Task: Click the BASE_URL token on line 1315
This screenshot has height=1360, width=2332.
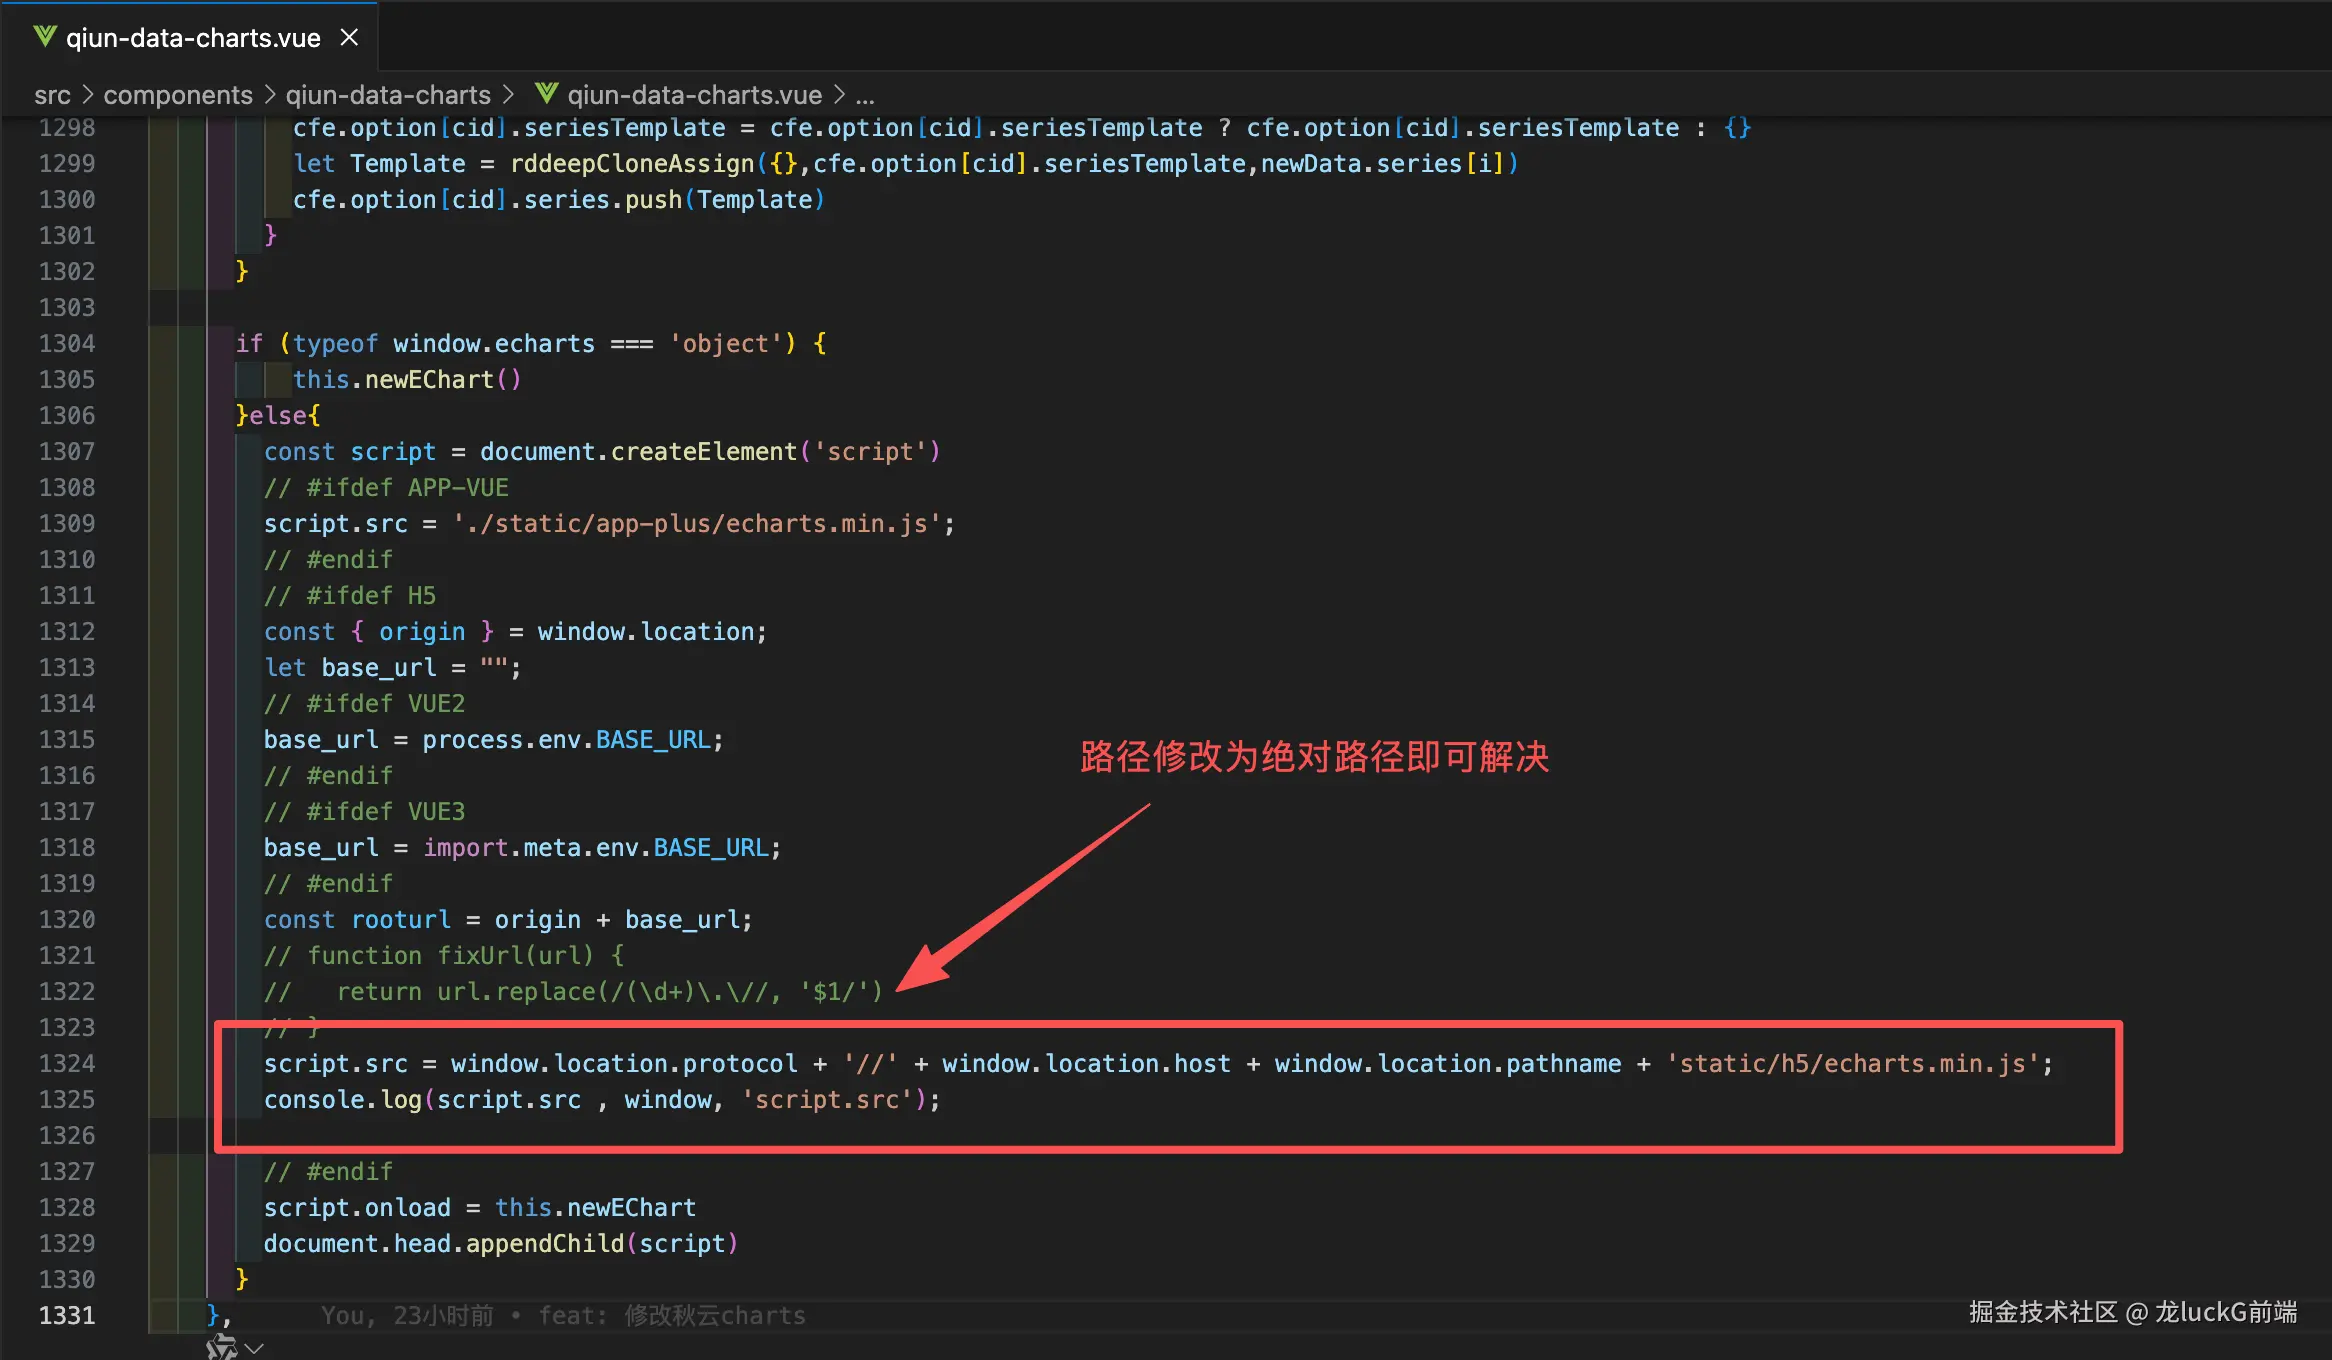Action: pyautogui.click(x=653, y=739)
